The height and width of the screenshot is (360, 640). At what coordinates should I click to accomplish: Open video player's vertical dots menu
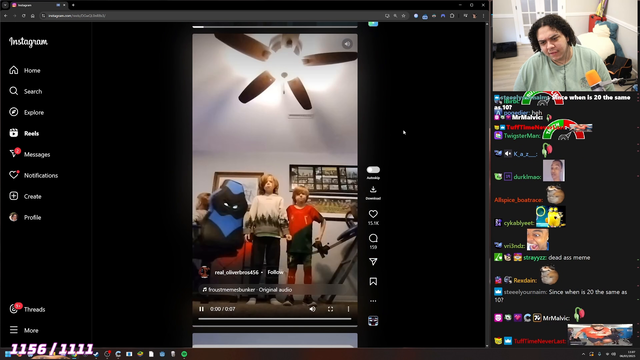click(x=348, y=309)
